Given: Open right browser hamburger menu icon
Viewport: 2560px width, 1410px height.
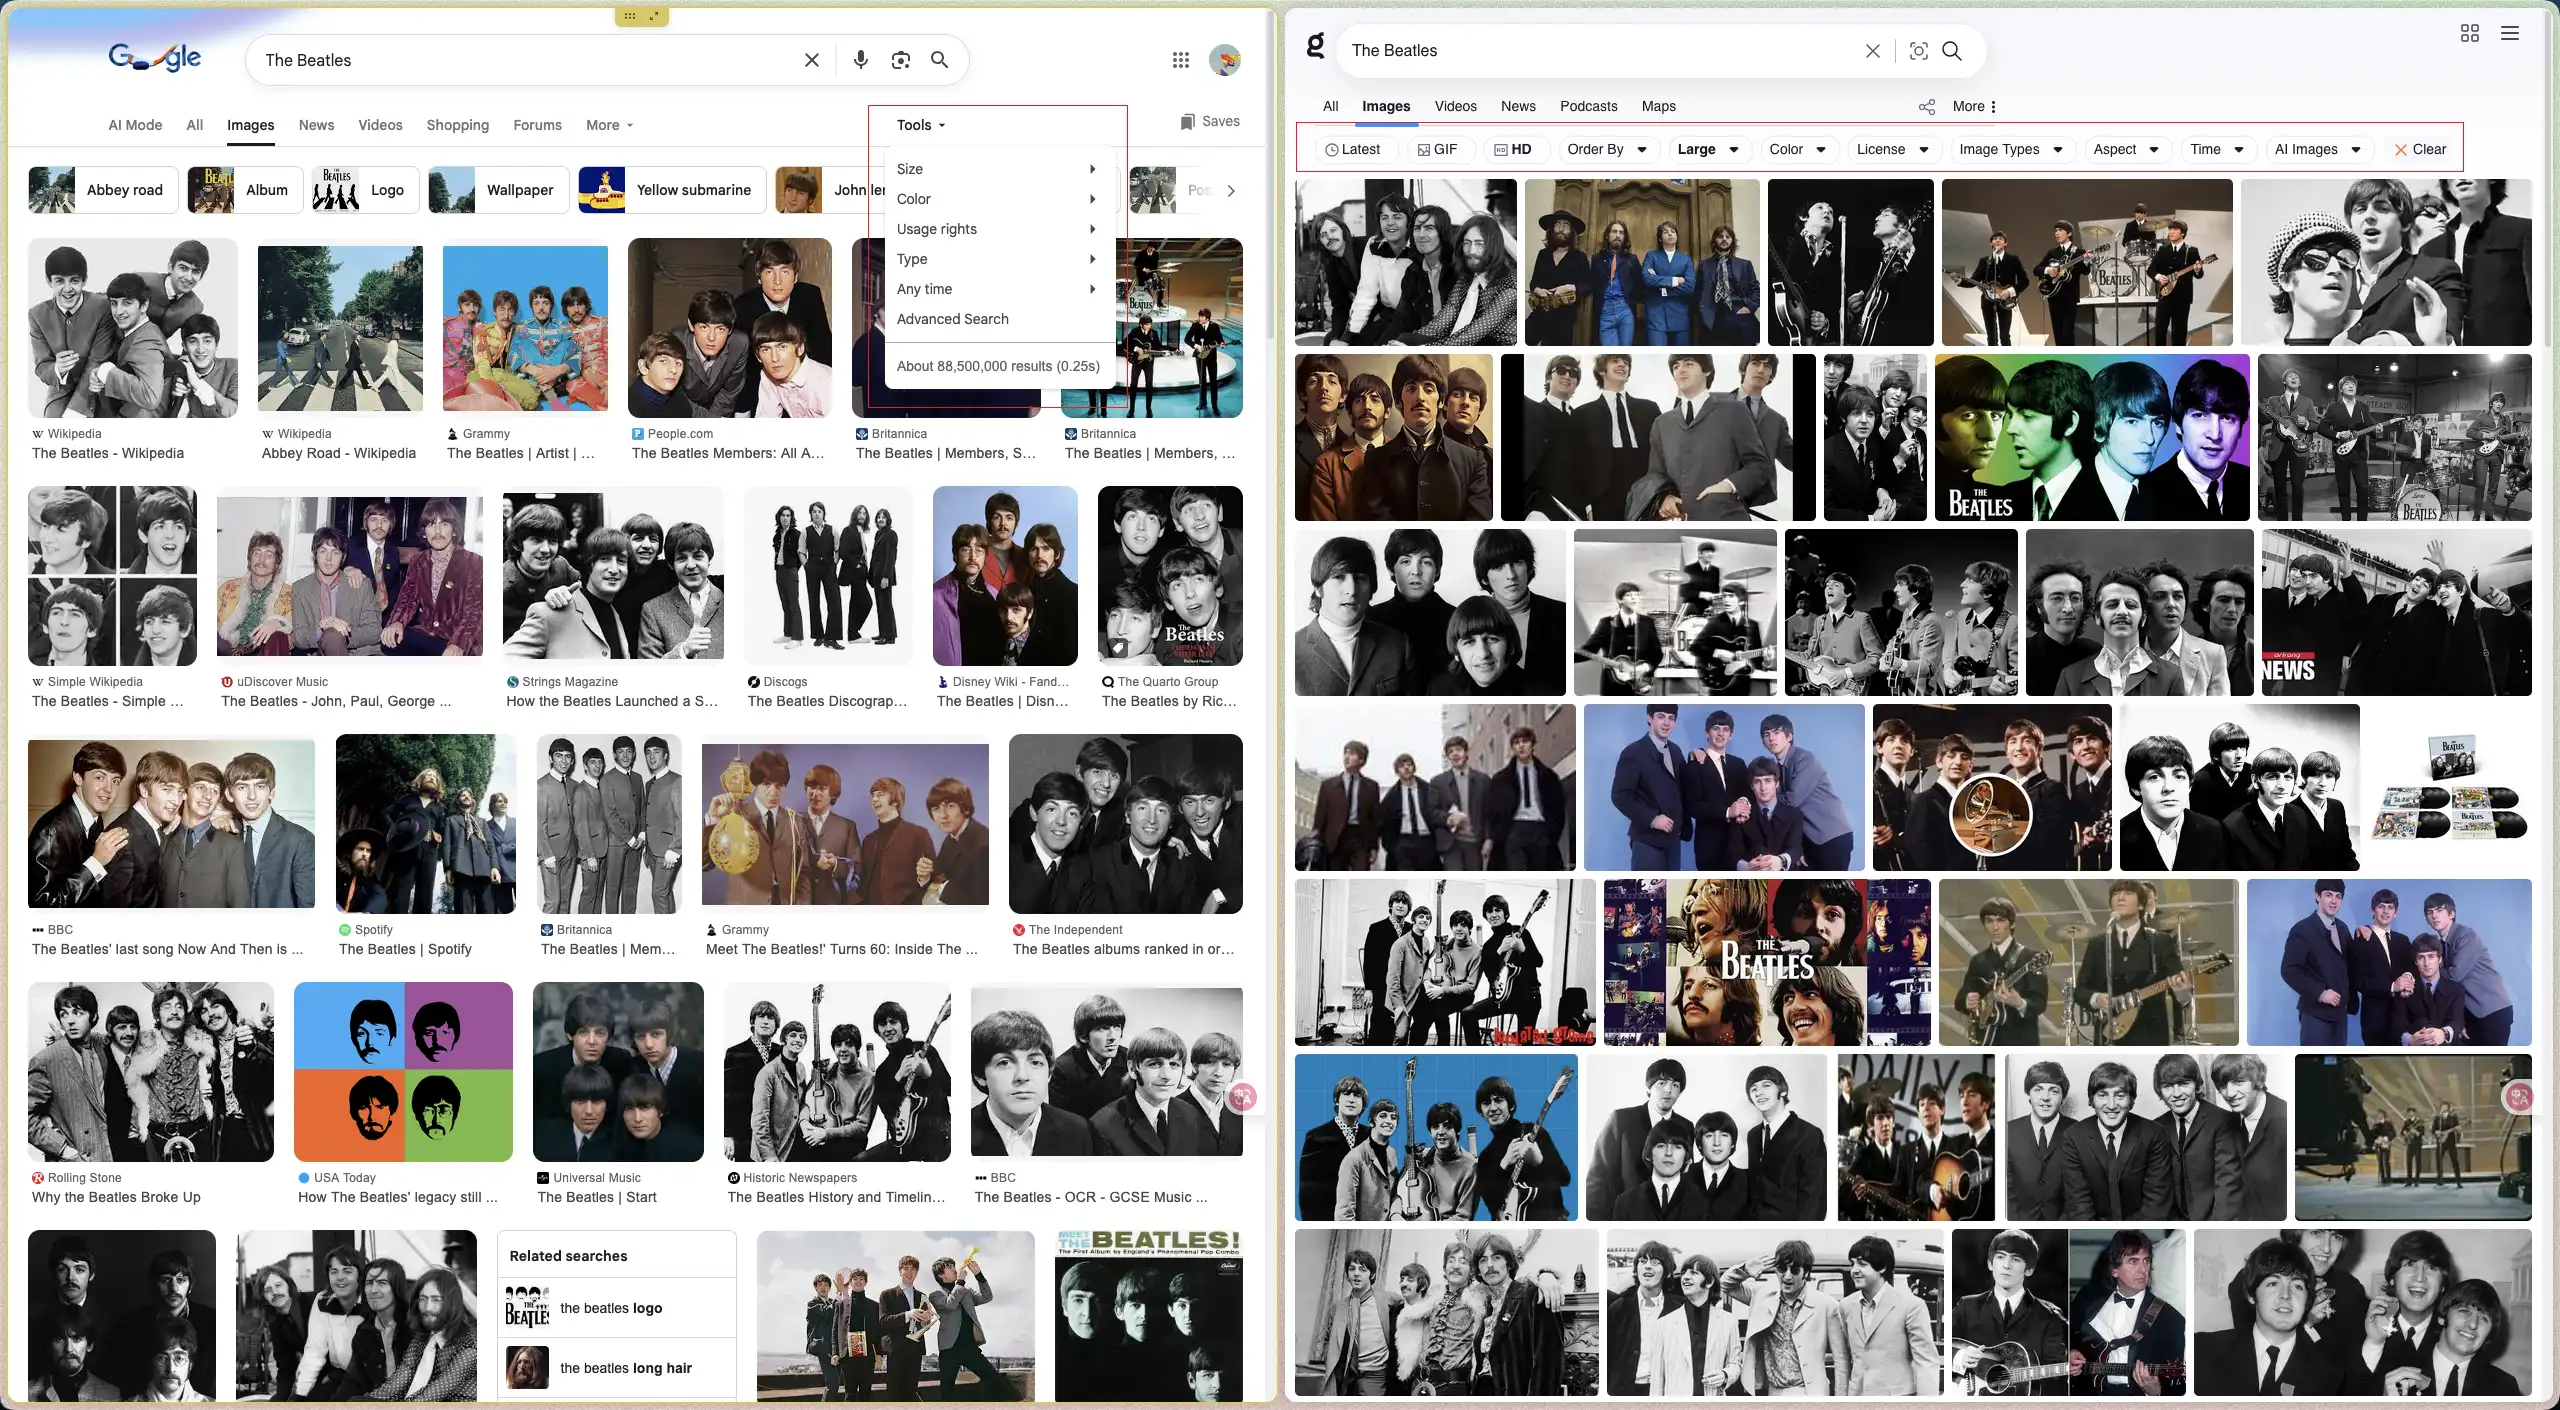Looking at the screenshot, I should pyautogui.click(x=2510, y=33).
